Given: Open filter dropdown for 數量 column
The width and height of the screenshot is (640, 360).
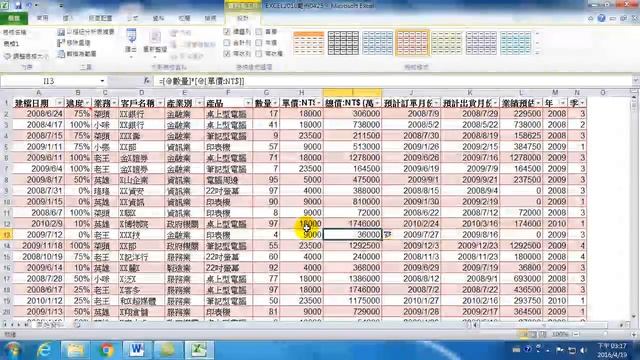Looking at the screenshot, I should tap(275, 103).
